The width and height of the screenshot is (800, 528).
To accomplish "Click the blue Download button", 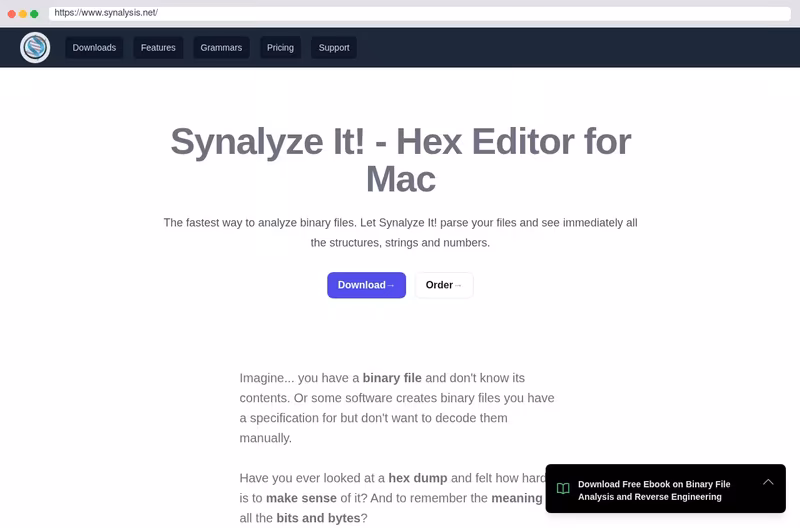I will coord(366,285).
